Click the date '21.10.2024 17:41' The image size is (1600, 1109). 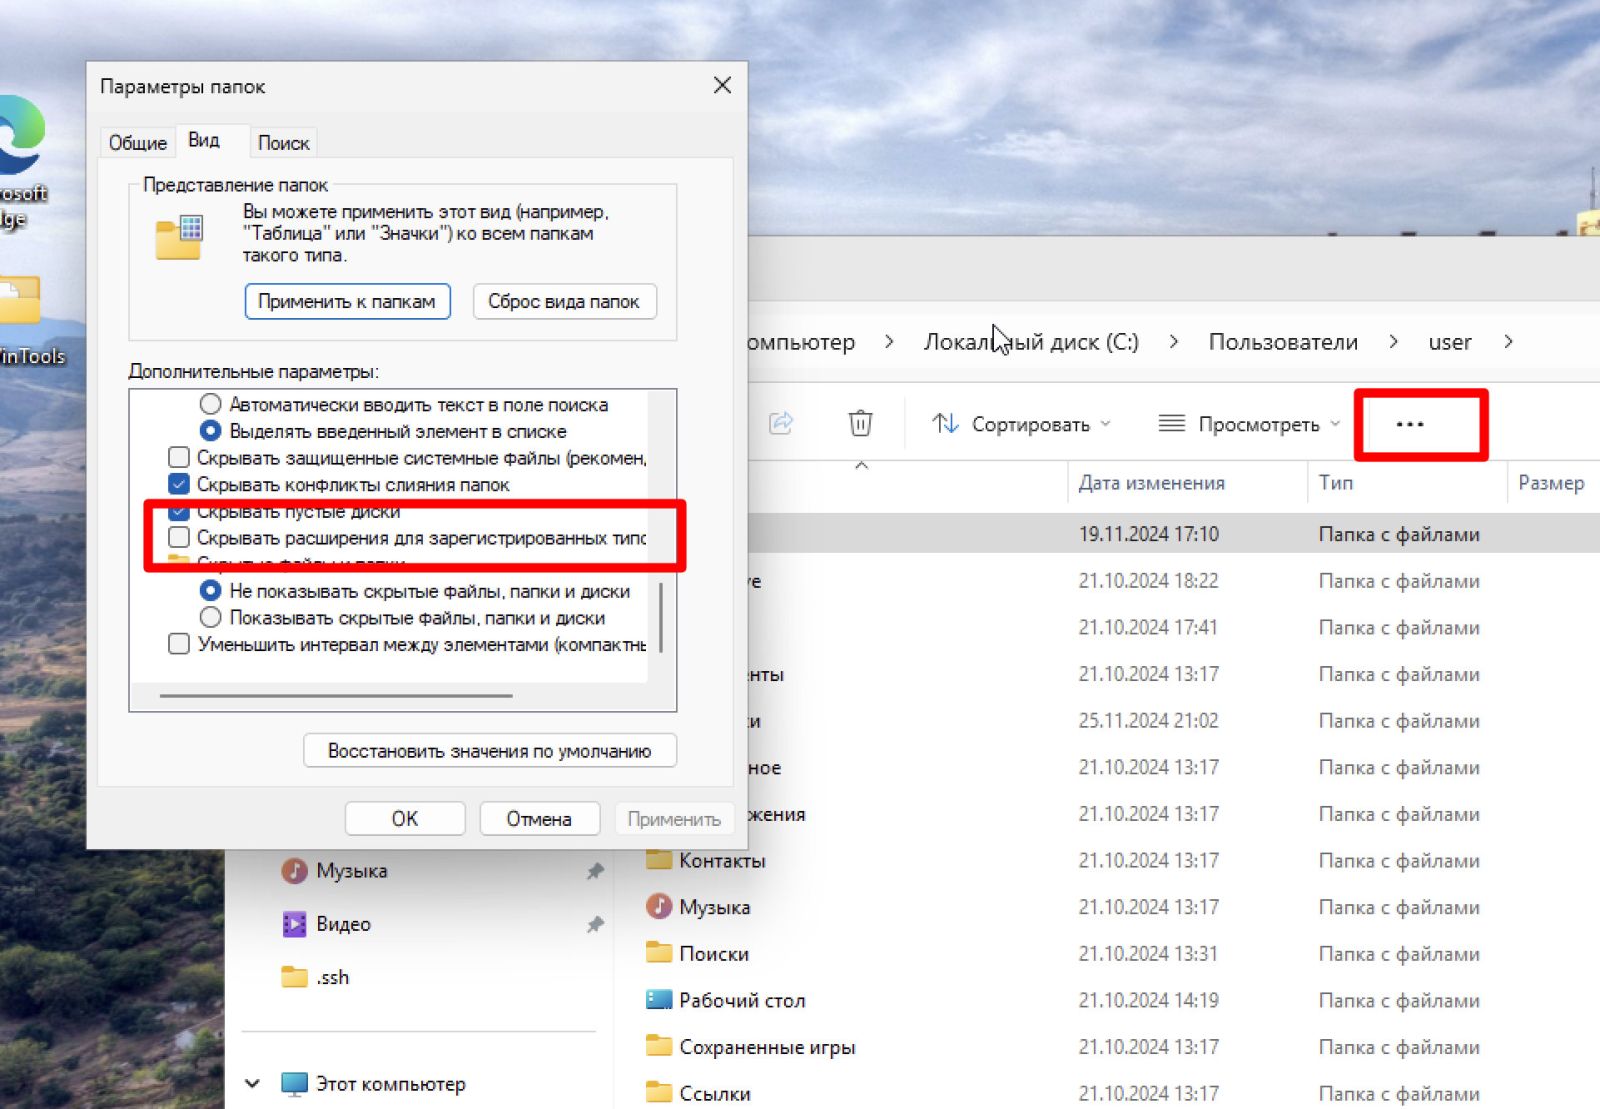click(1149, 627)
